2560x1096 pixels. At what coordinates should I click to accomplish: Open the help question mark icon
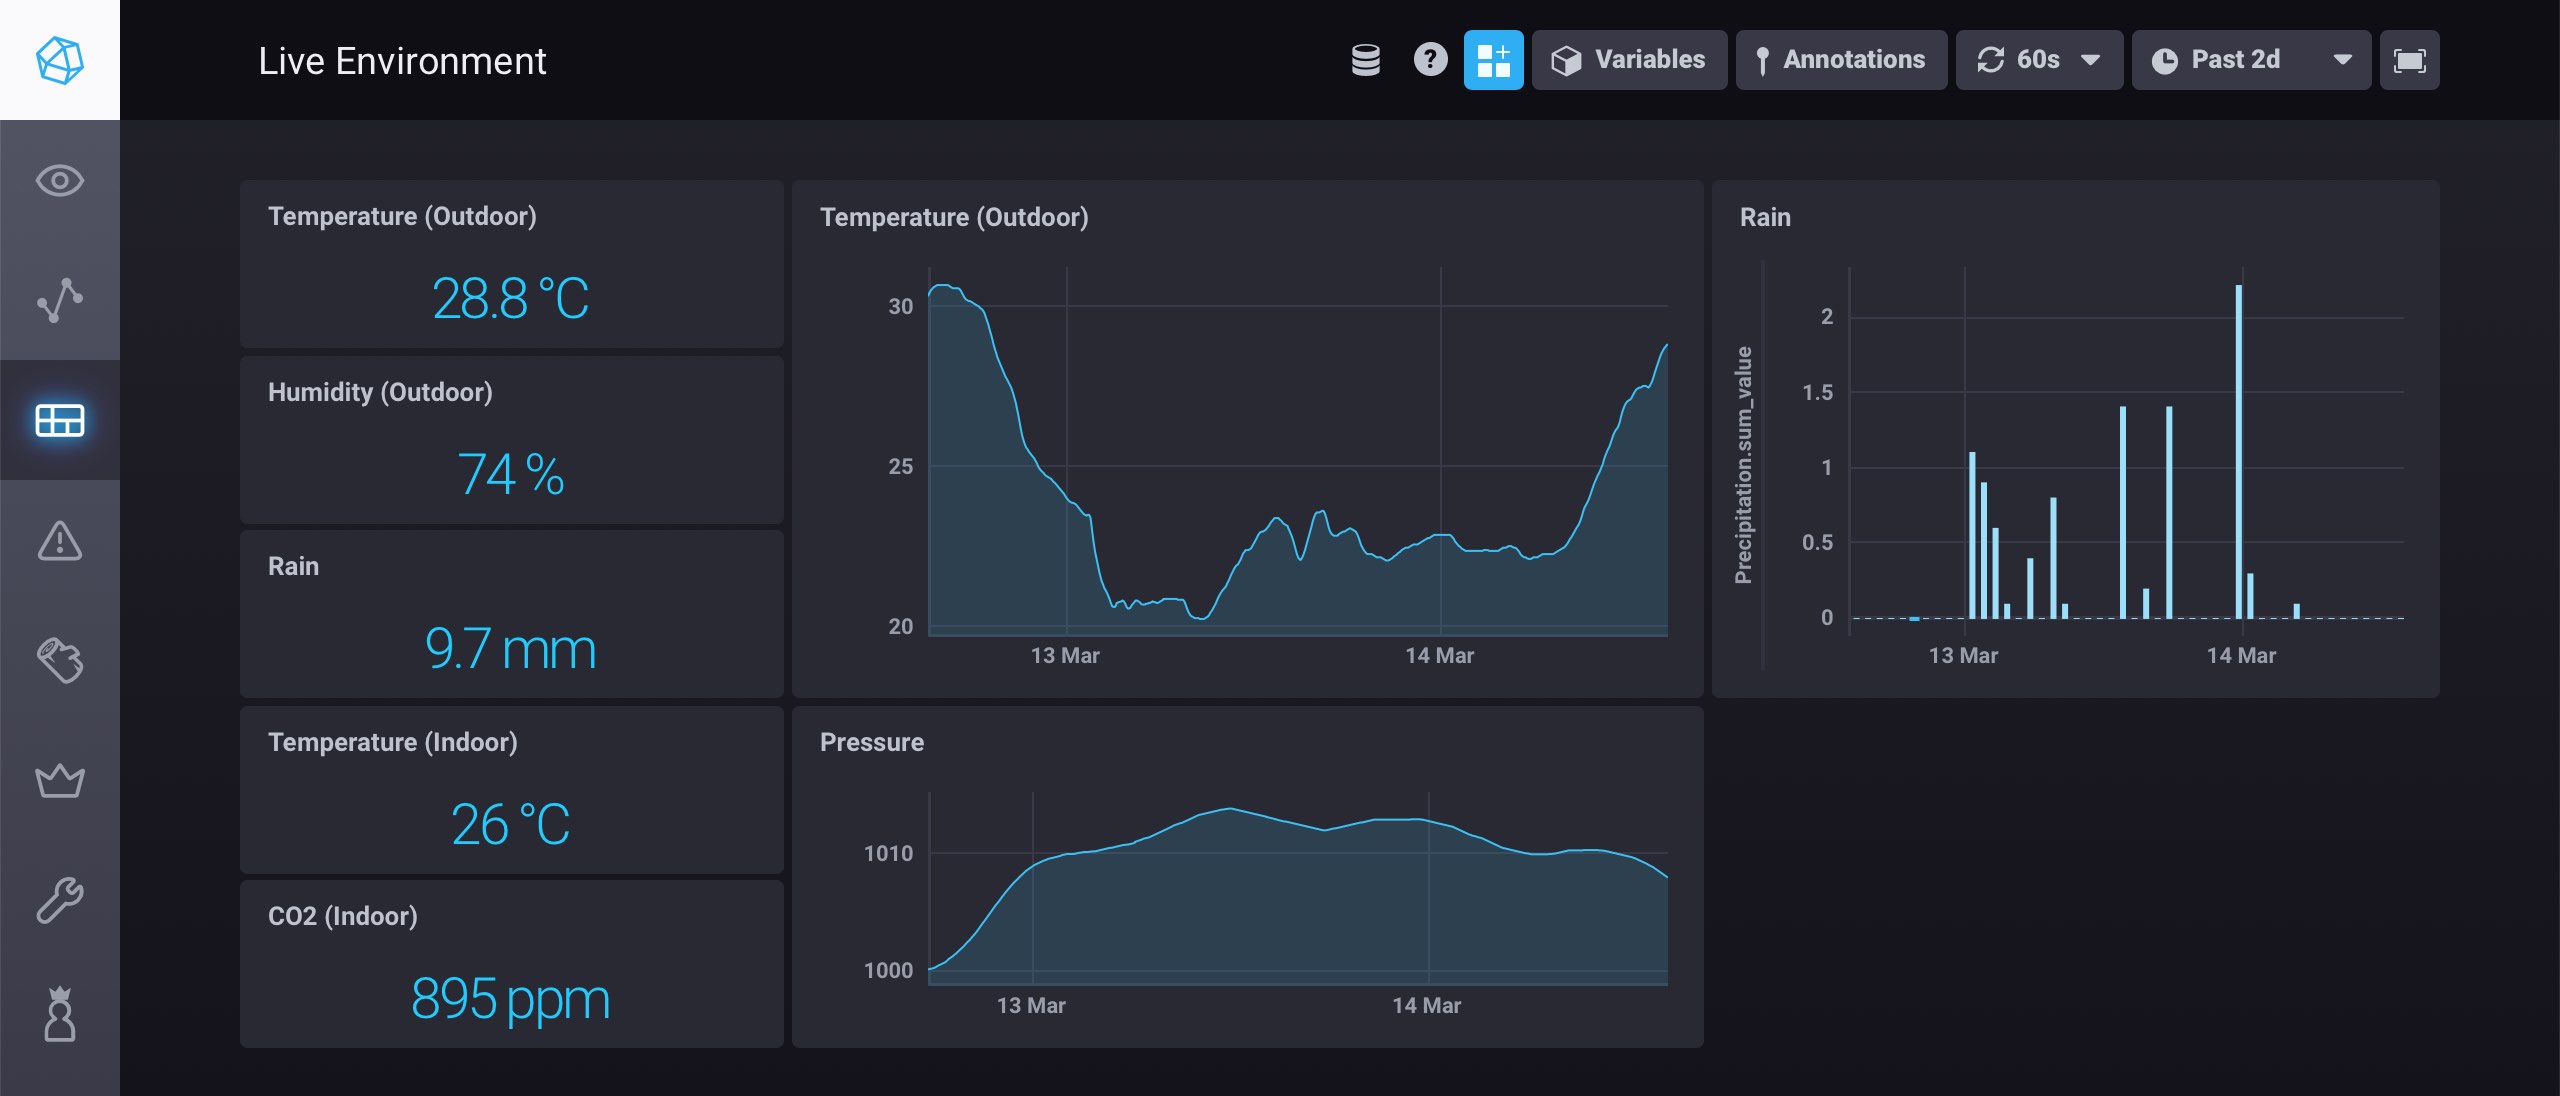tap(1430, 60)
